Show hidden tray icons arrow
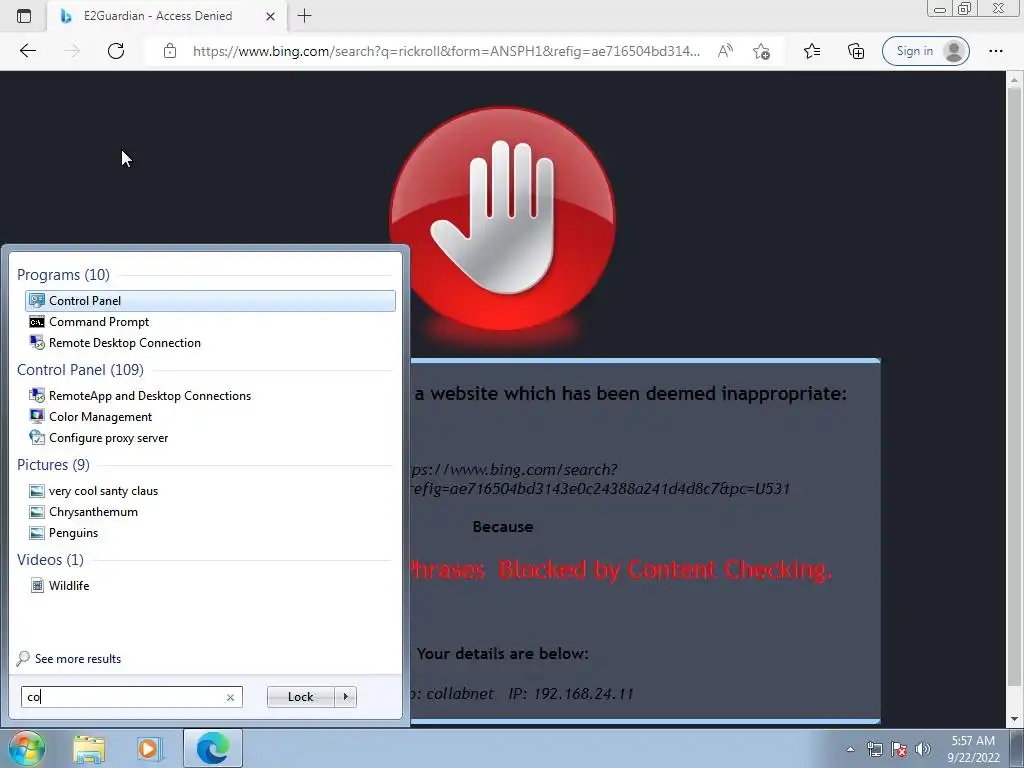The width and height of the screenshot is (1024, 768). 850,749
